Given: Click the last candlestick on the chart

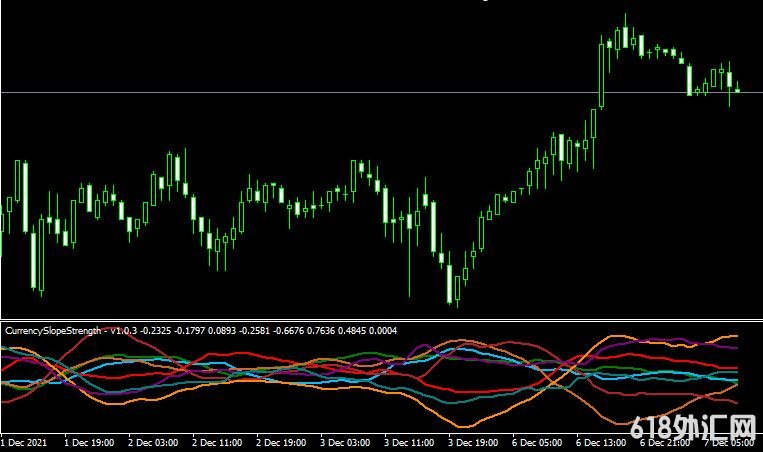Looking at the screenshot, I should click(738, 89).
